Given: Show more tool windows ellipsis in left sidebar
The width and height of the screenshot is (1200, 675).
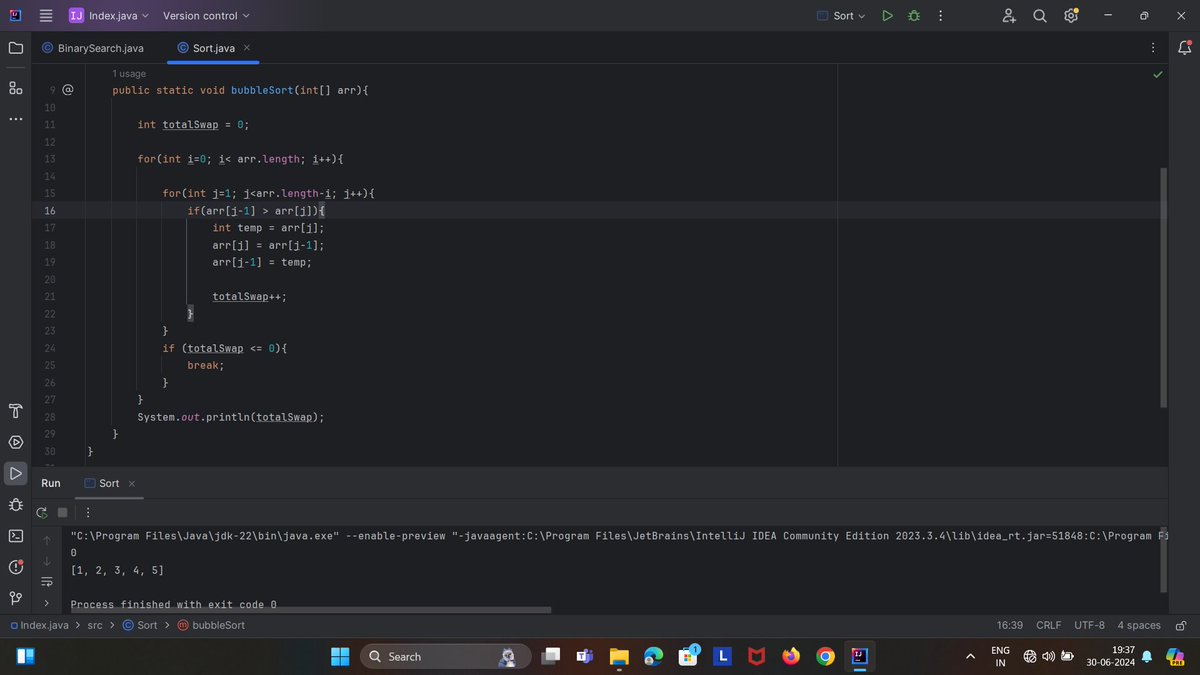Looking at the screenshot, I should 15,119.
